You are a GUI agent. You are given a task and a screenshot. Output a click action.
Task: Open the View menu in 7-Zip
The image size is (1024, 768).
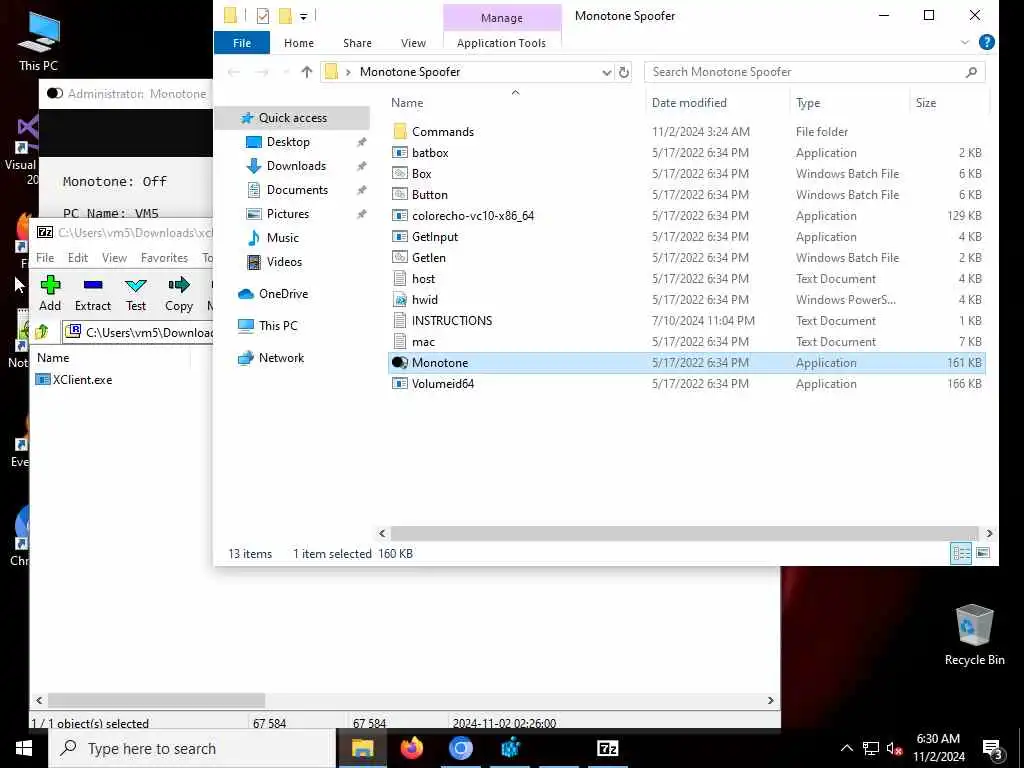click(x=114, y=257)
